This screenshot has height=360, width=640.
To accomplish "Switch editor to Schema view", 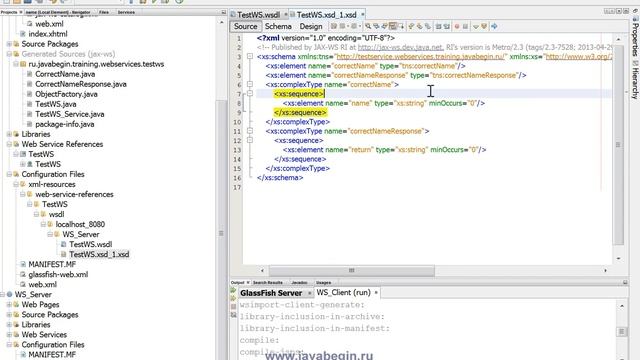I will pyautogui.click(x=278, y=26).
